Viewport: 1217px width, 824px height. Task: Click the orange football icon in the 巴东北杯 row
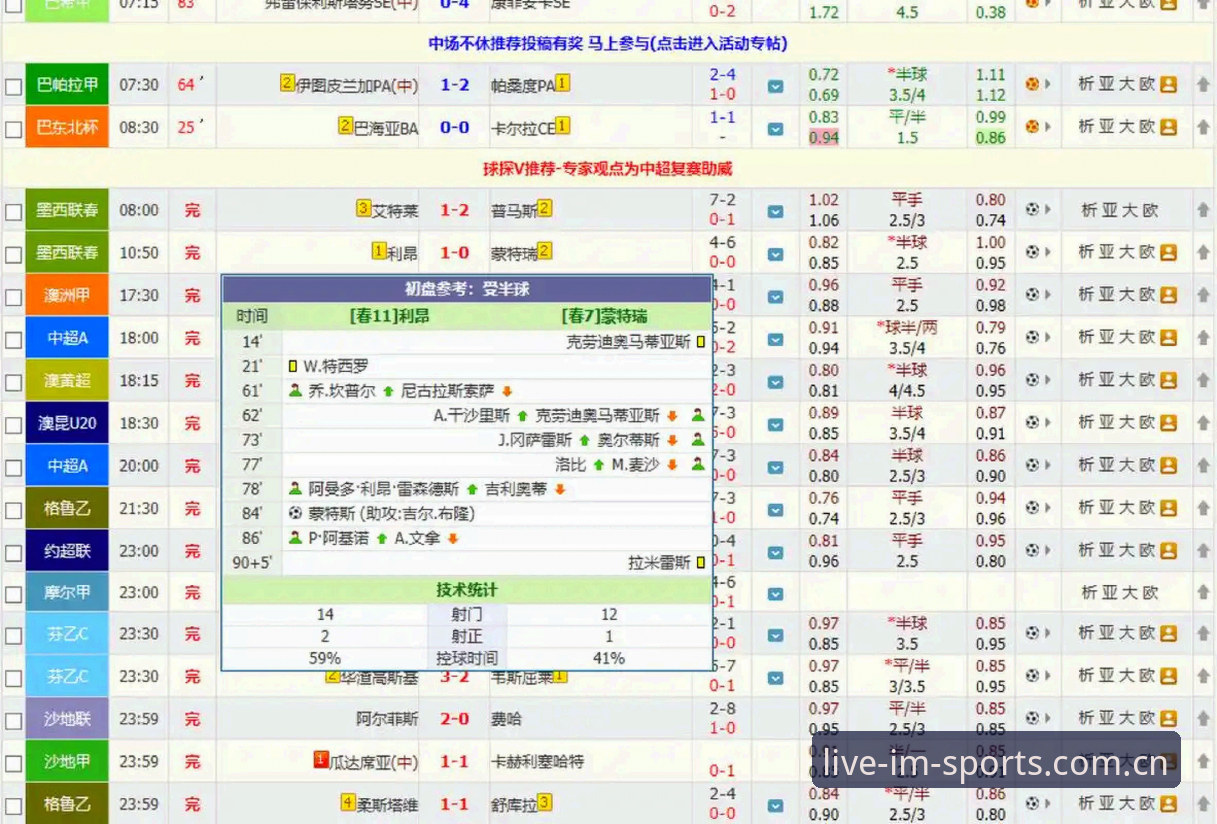pos(1032,127)
